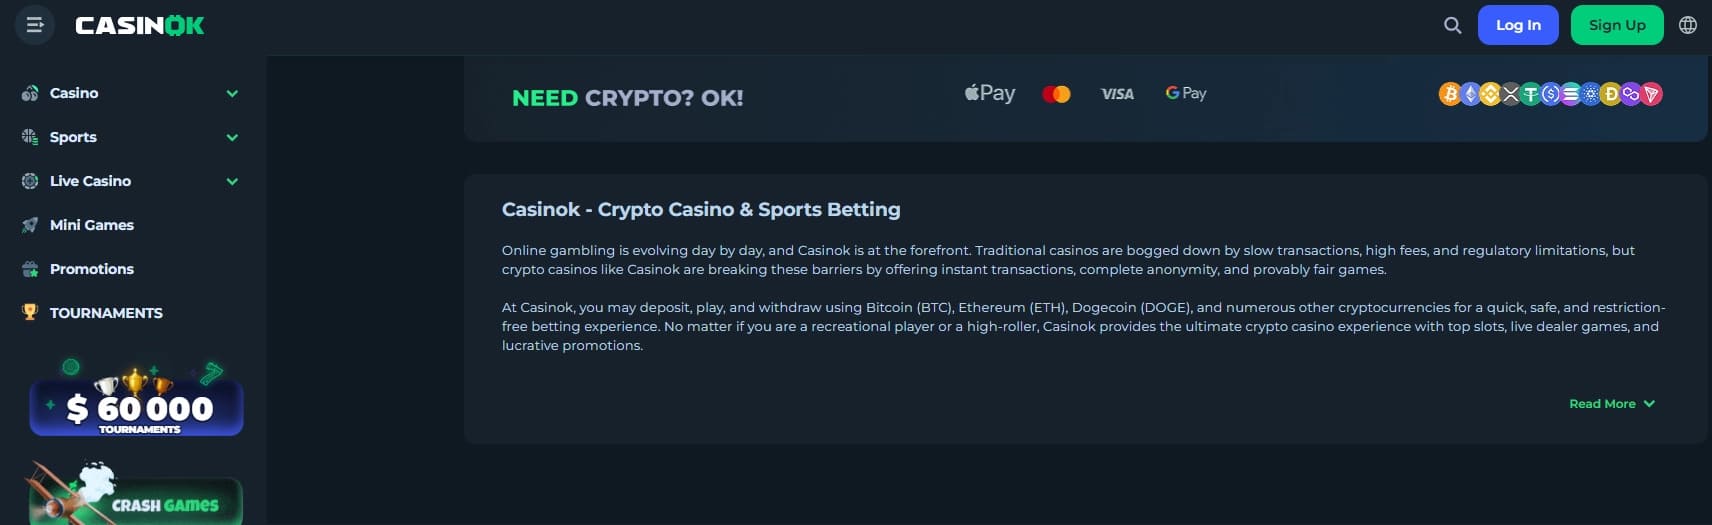Expand the Sports sidebar submenu
Viewport: 1712px width, 525px height.
[x=232, y=137]
